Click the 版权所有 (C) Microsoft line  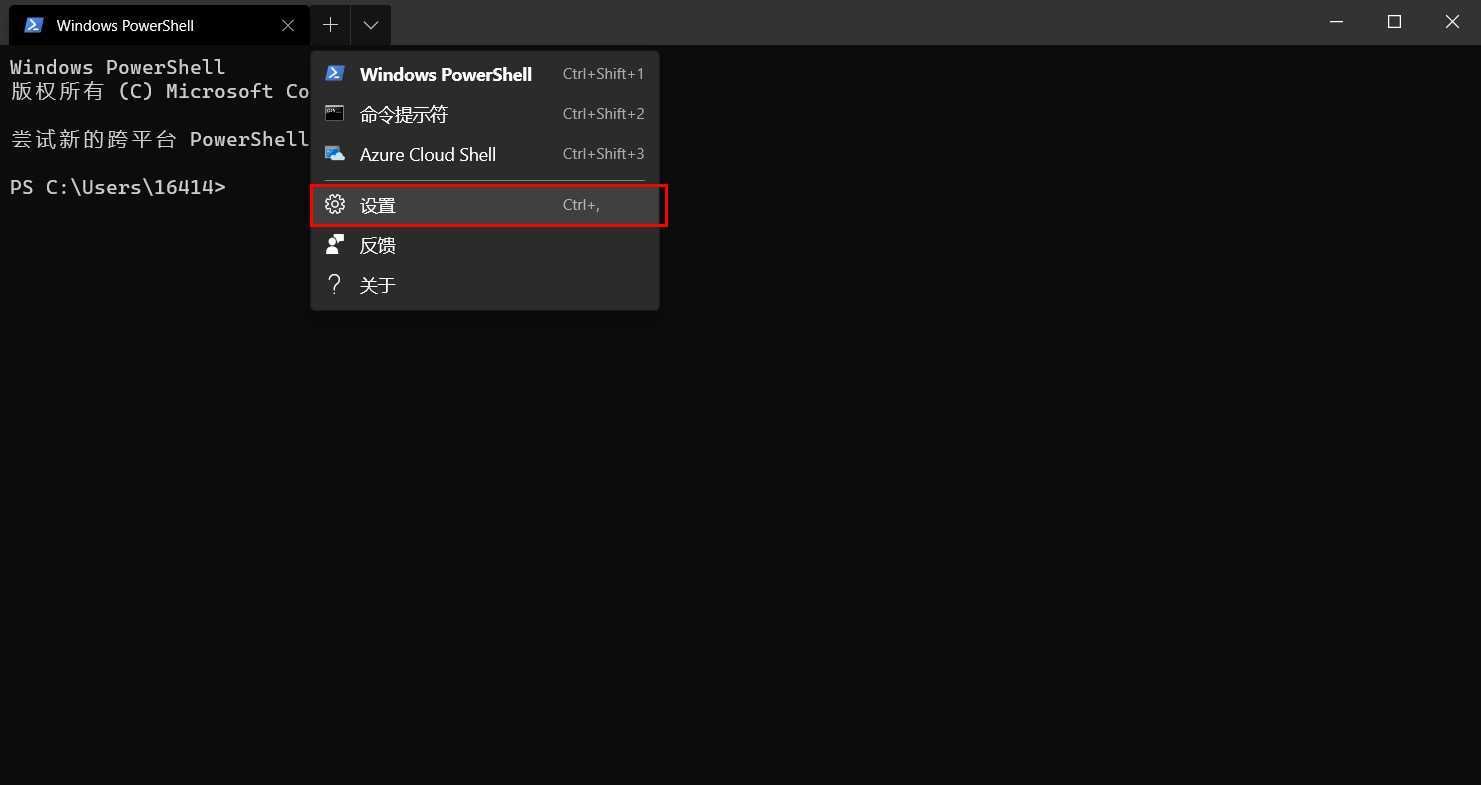pos(160,91)
